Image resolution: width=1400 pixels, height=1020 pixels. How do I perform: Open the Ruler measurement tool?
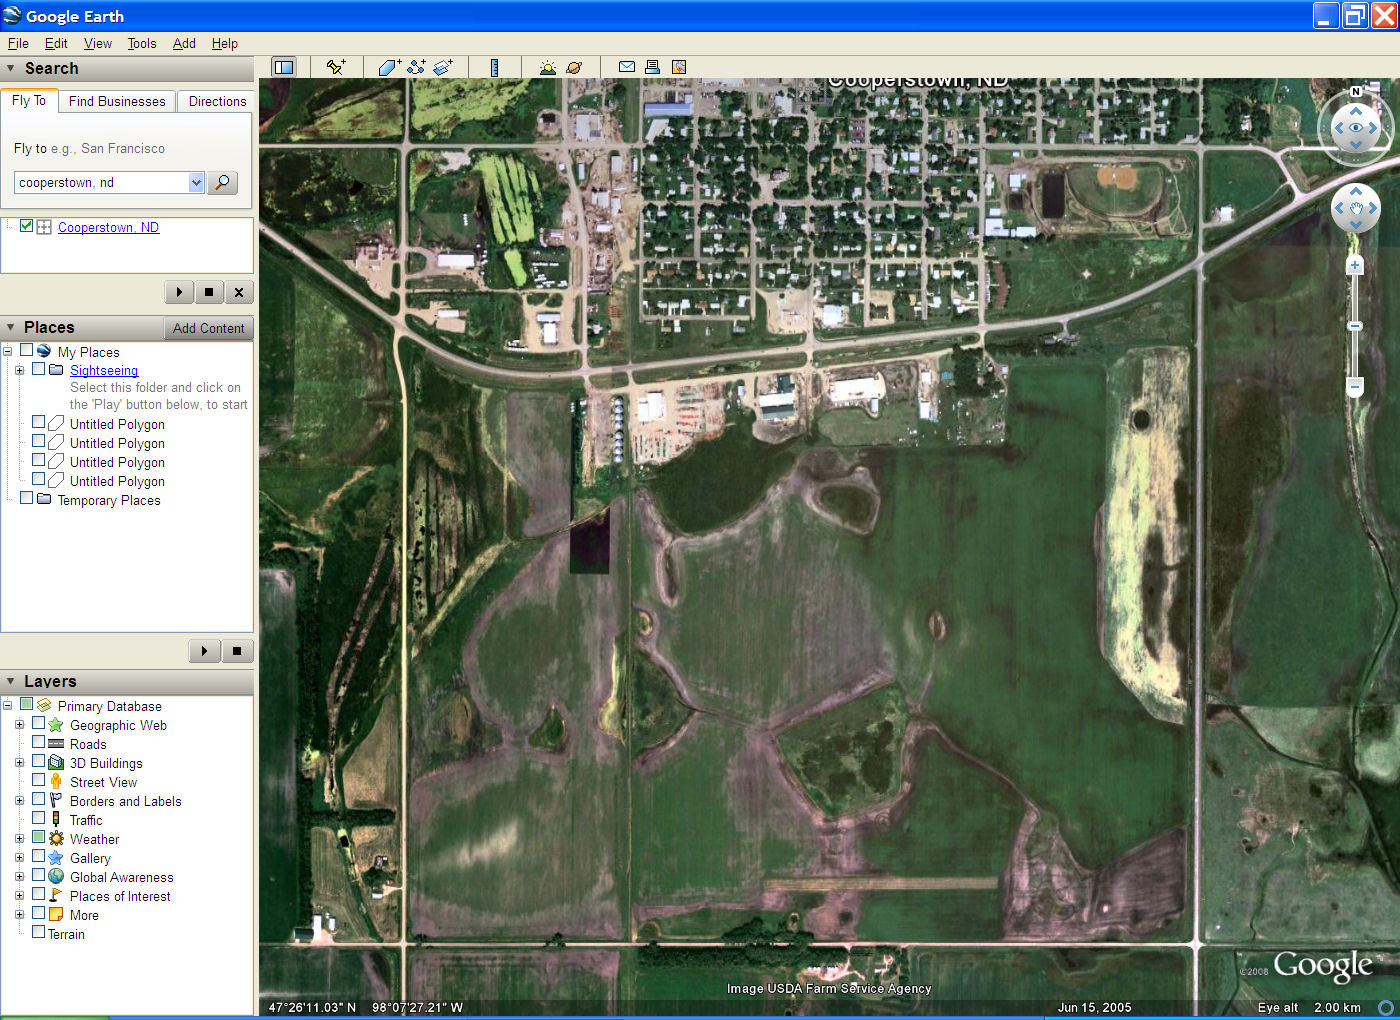tap(494, 67)
